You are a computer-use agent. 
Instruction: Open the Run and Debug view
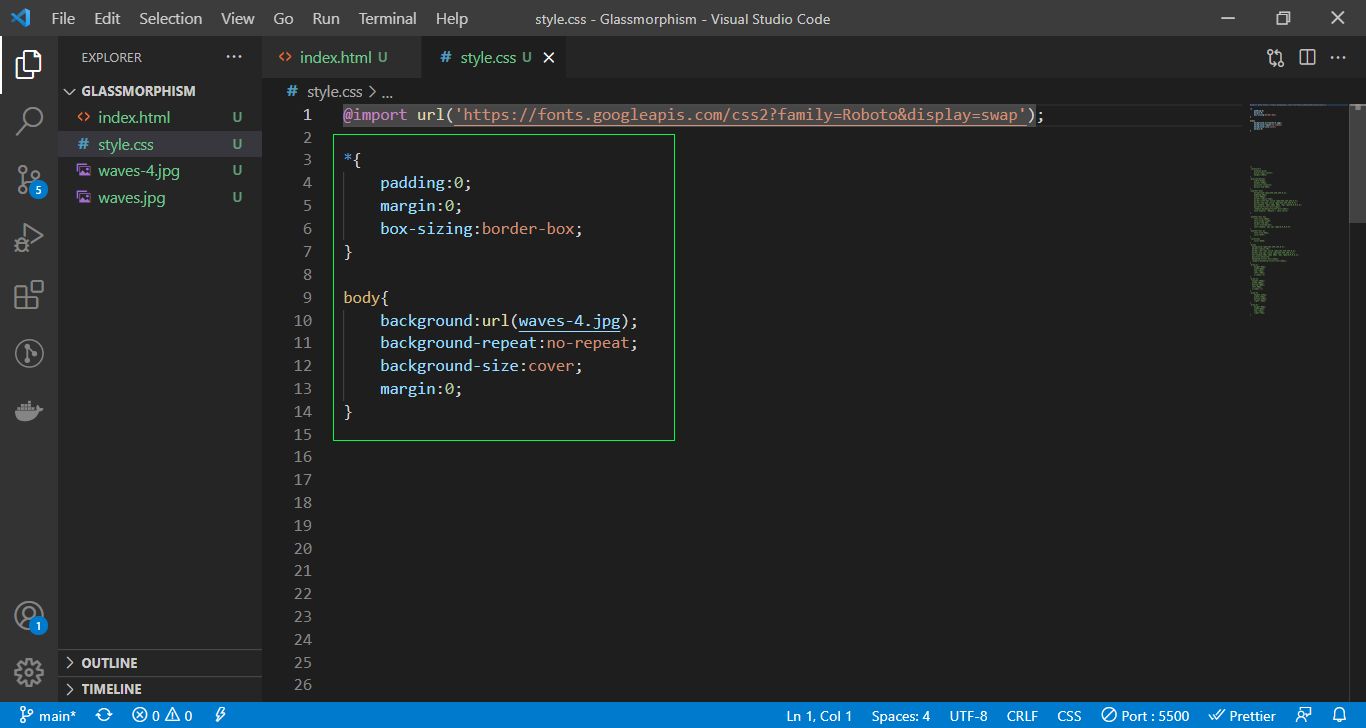29,238
